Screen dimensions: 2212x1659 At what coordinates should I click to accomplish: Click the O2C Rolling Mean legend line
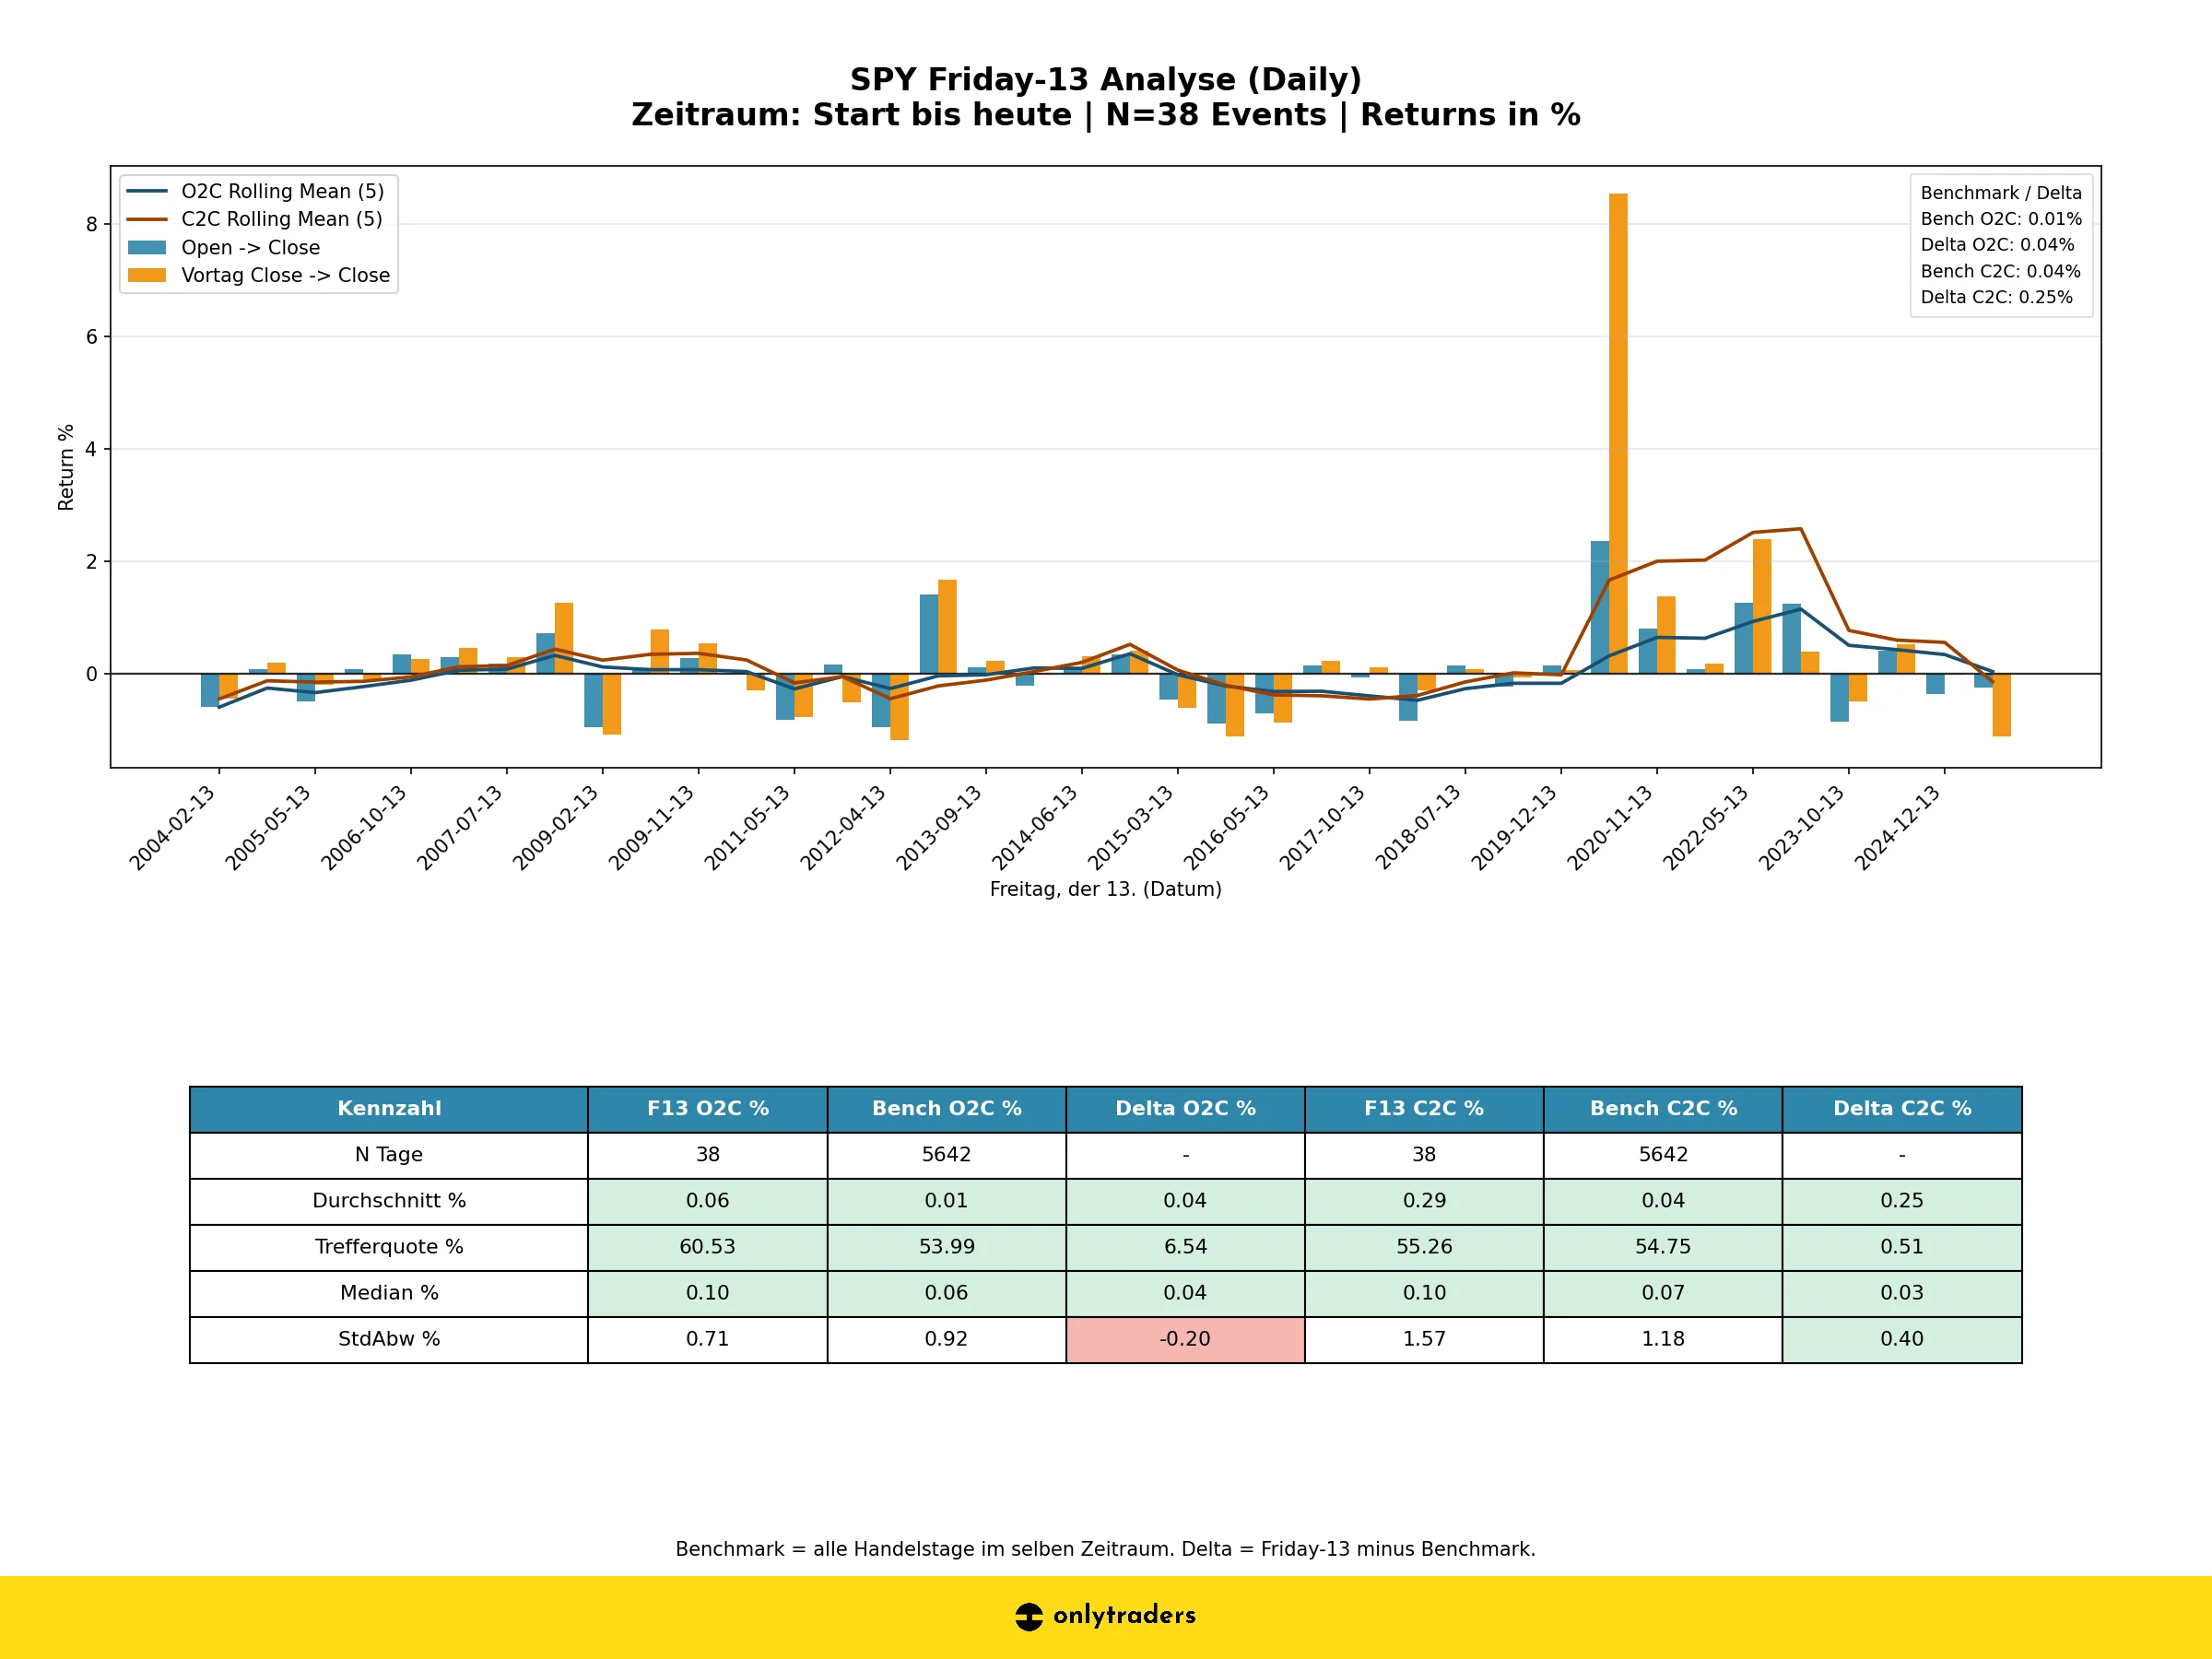click(147, 191)
